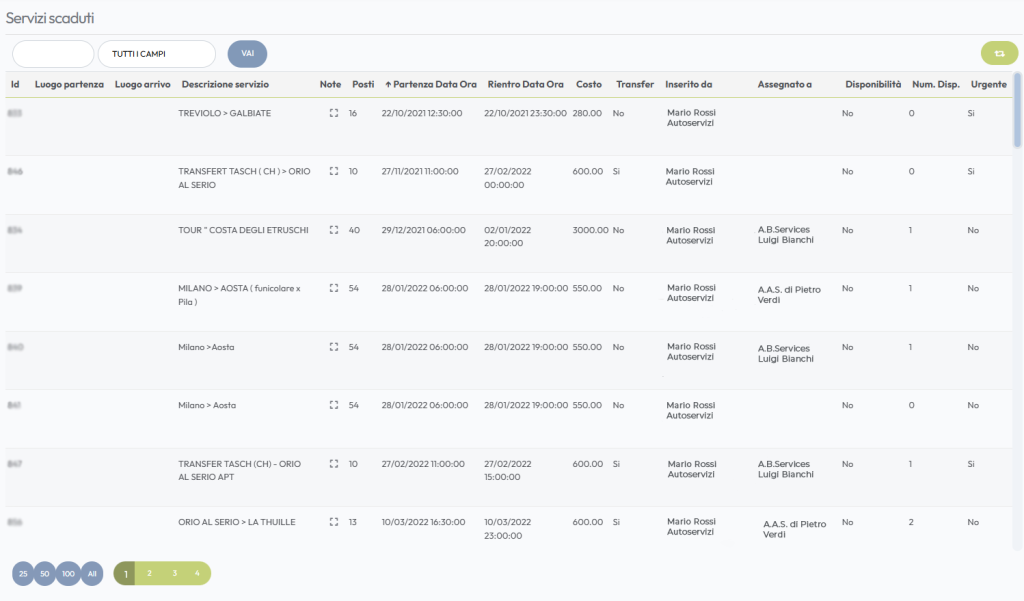The image size is (1024, 601).
Task: Type in the empty search input box
Action: click(52, 54)
